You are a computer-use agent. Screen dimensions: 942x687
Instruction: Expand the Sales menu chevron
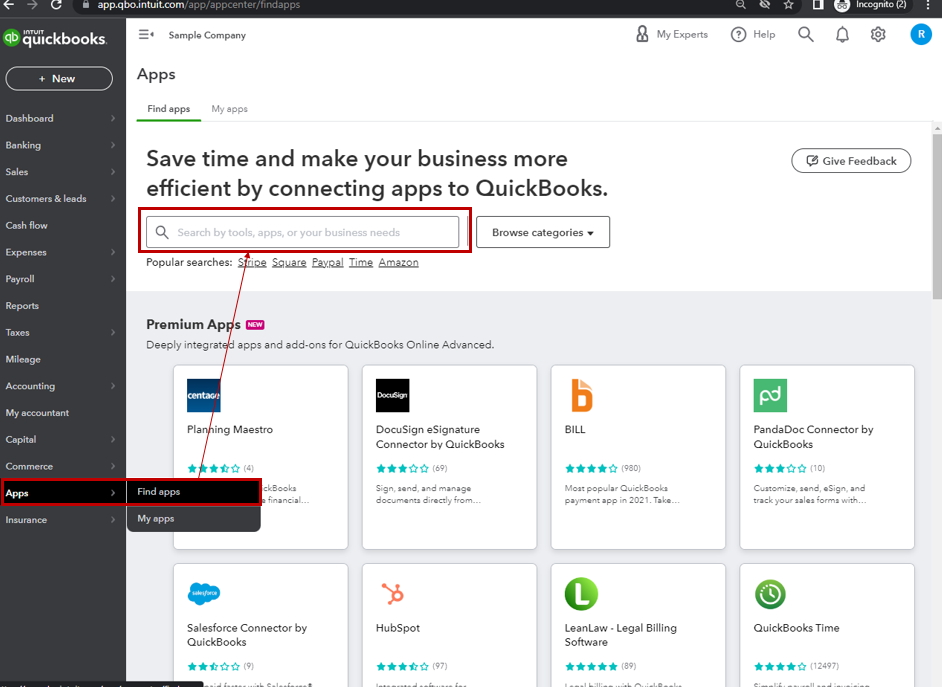click(x=113, y=172)
